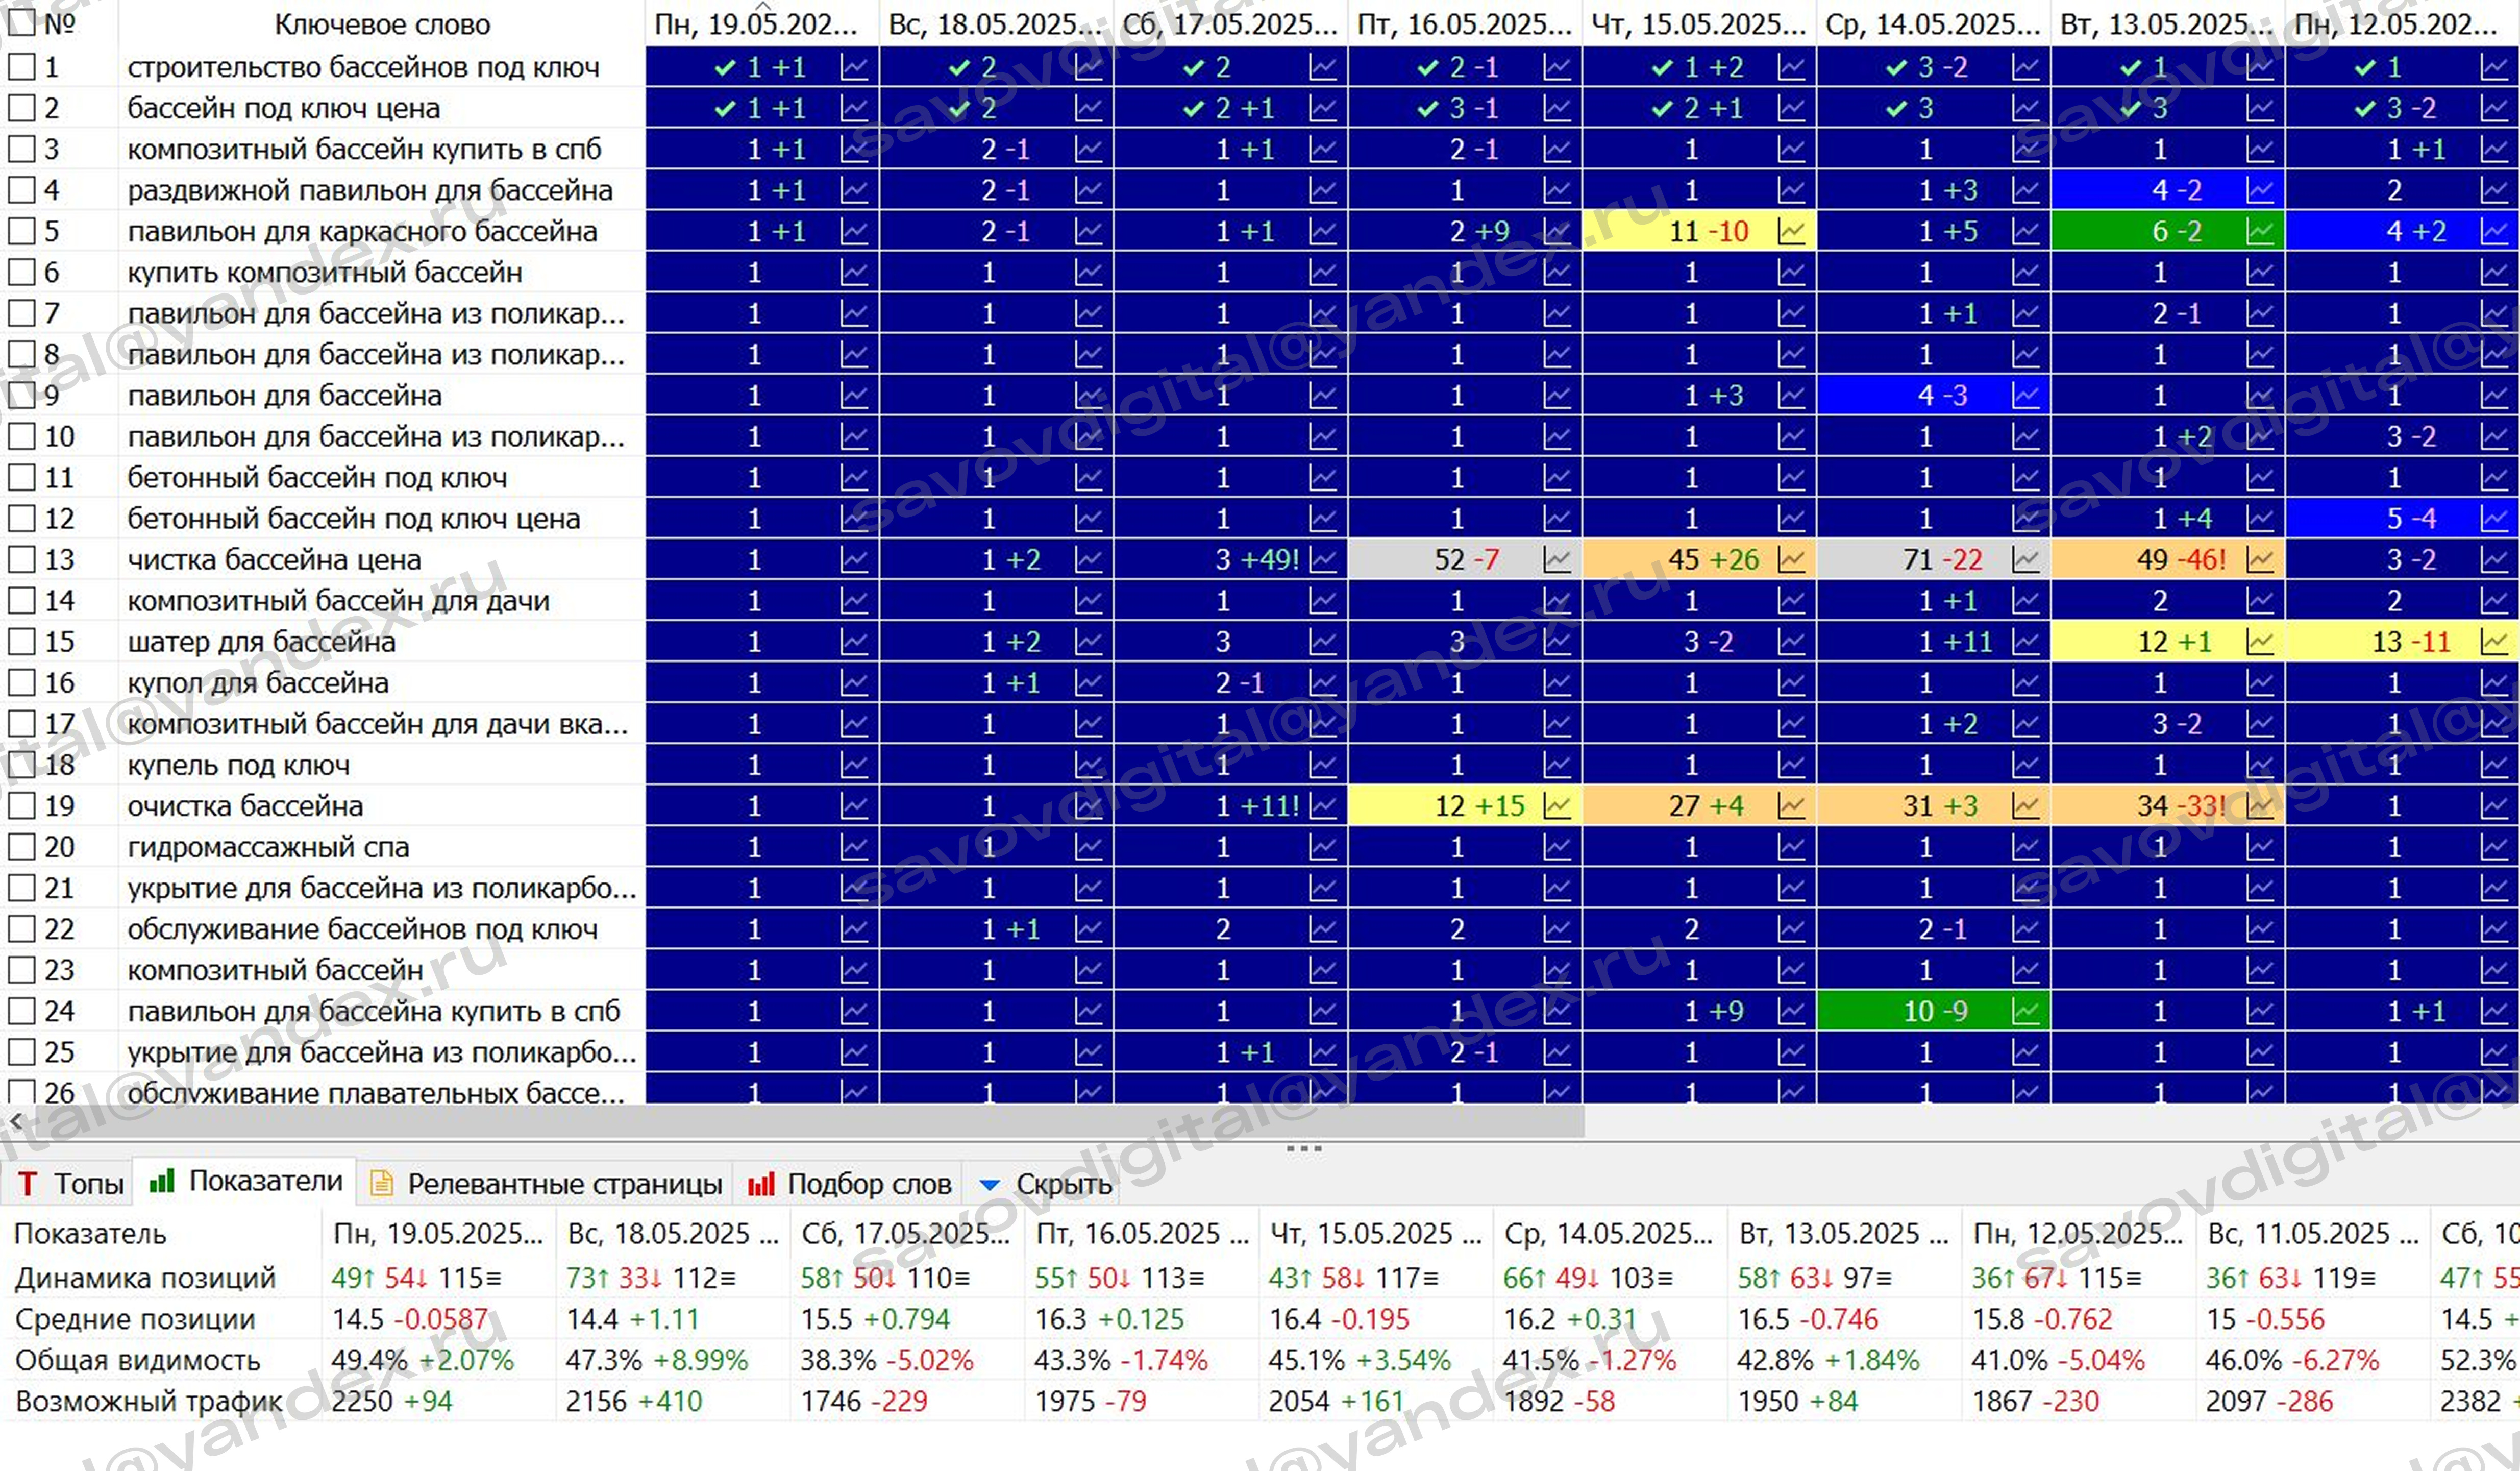The width and height of the screenshot is (2520, 1471).
Task: Open chart icon for row 9 on Wednesday 14.05.2025
Action: 2026,395
